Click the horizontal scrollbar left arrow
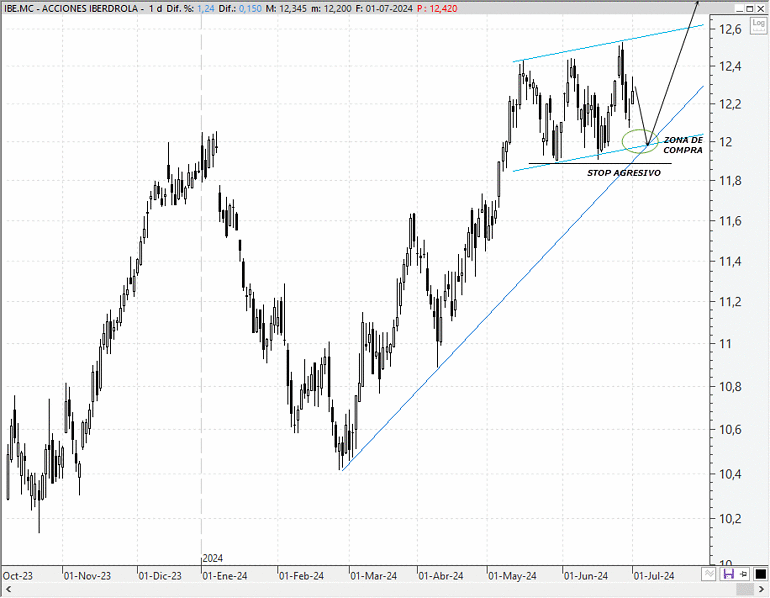The image size is (770, 598). tap(7, 589)
